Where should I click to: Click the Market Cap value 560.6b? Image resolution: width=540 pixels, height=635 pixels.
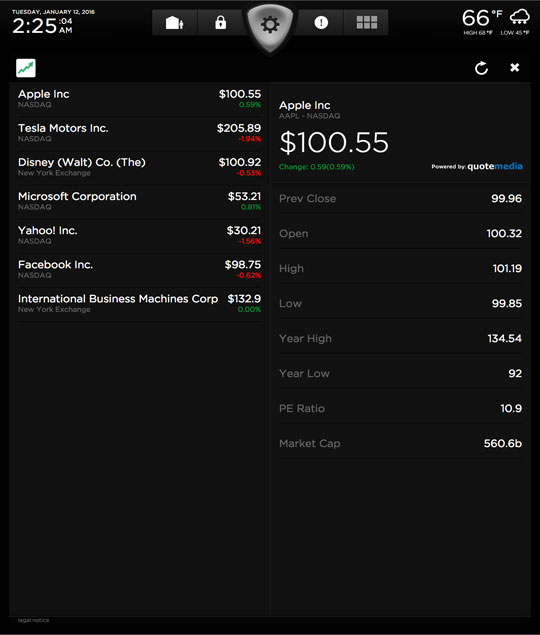[x=503, y=443]
